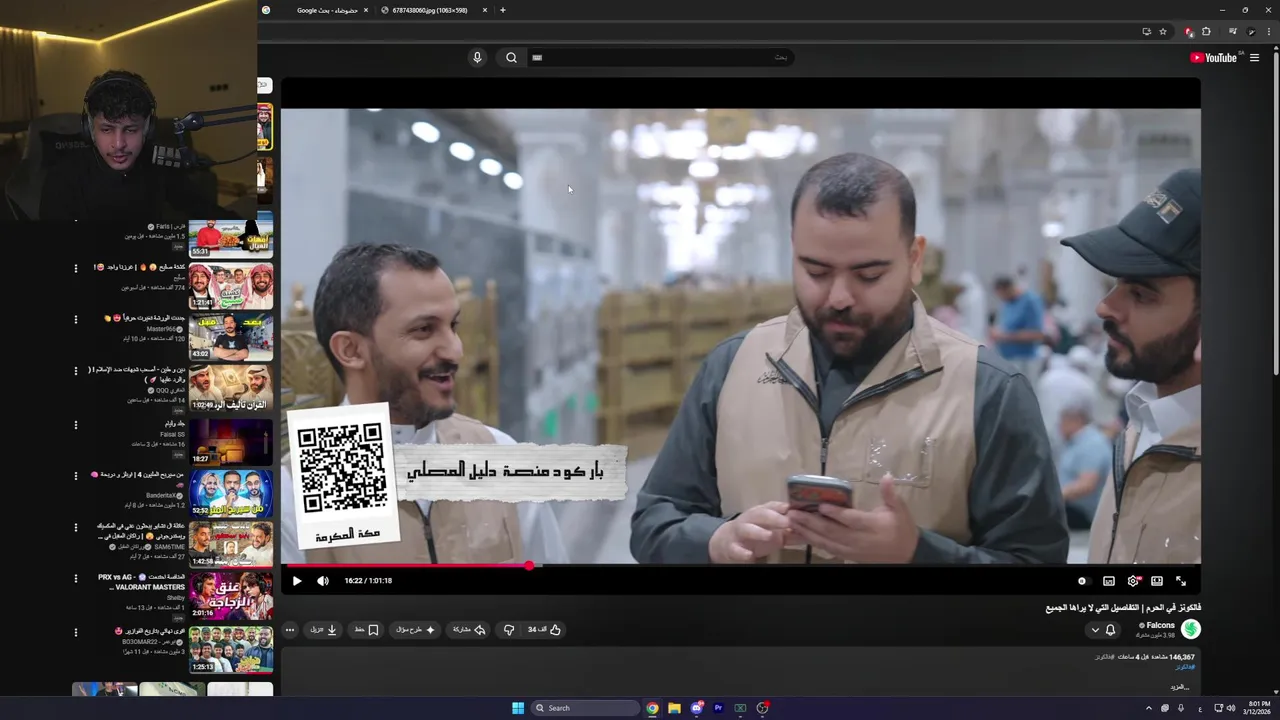
Task: Open Chrome three-dot menu
Action: 1270,32
